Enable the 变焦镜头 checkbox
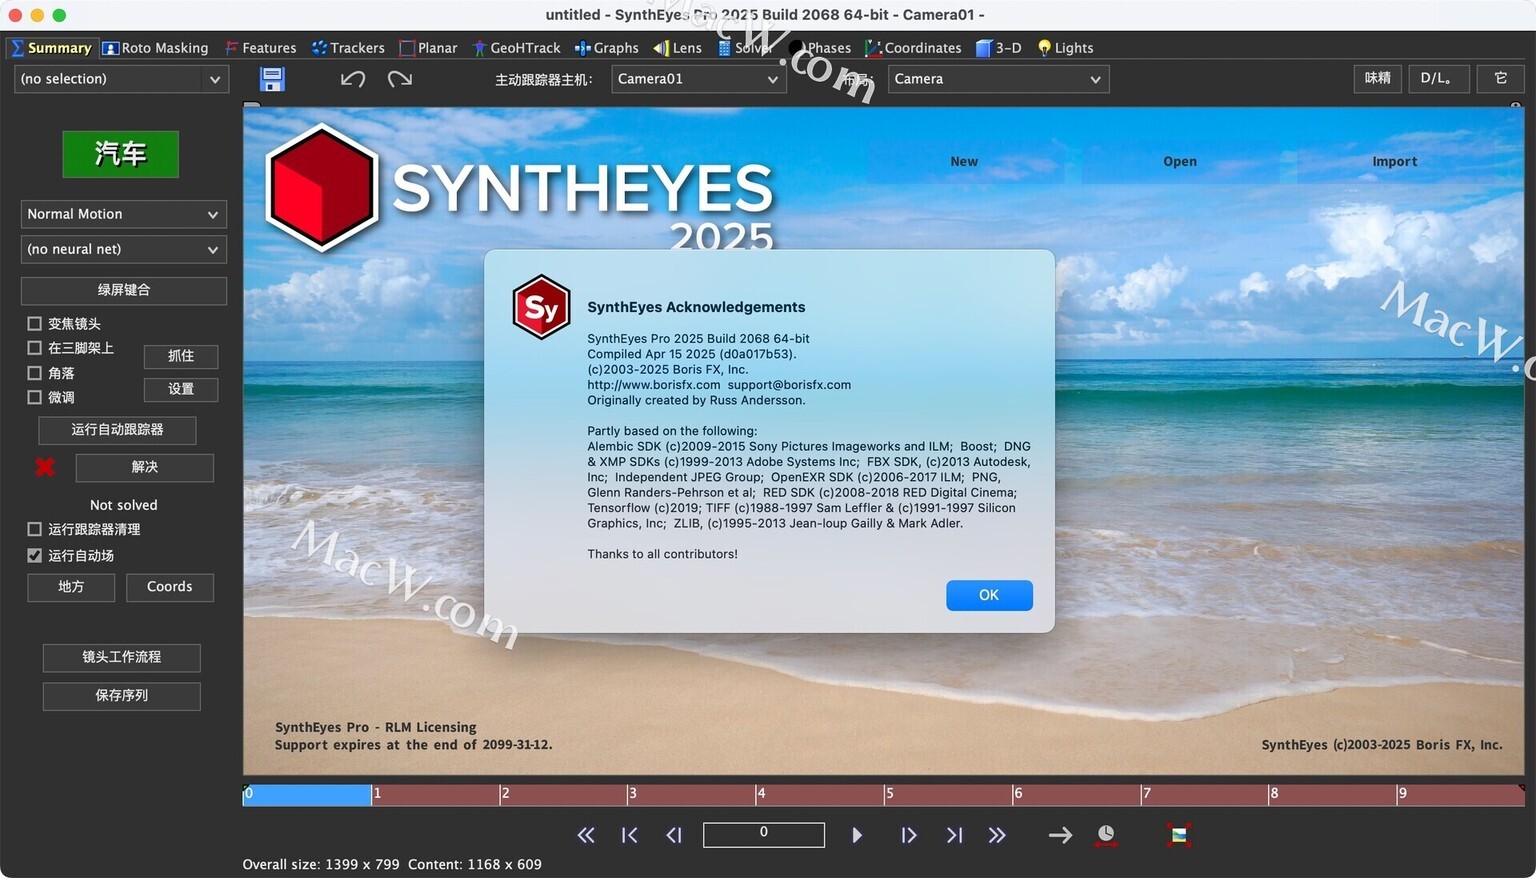Screen dimensions: 1536x878 click(x=35, y=324)
